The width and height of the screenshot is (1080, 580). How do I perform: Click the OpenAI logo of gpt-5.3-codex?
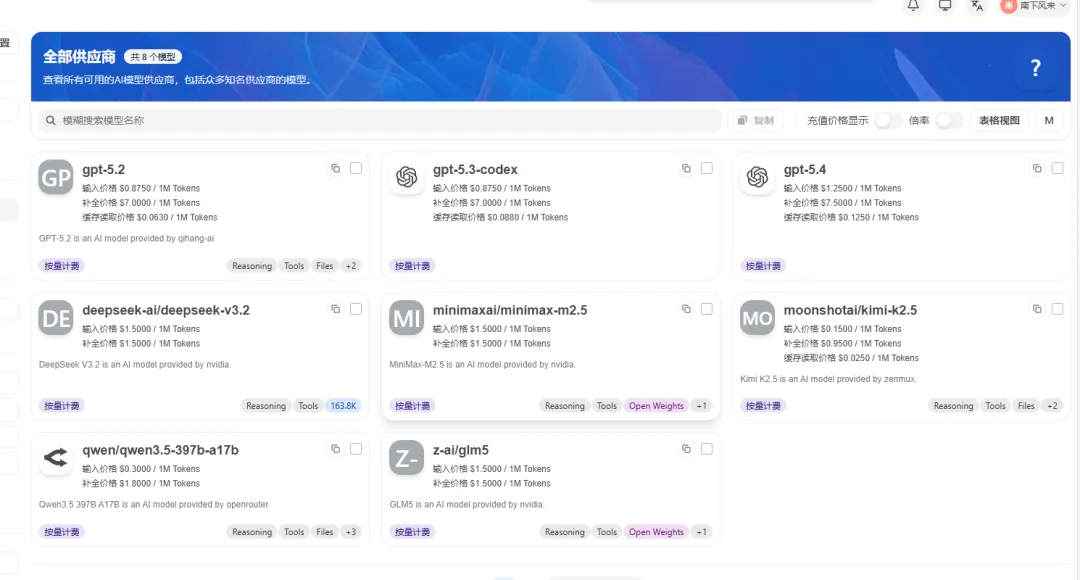(406, 177)
